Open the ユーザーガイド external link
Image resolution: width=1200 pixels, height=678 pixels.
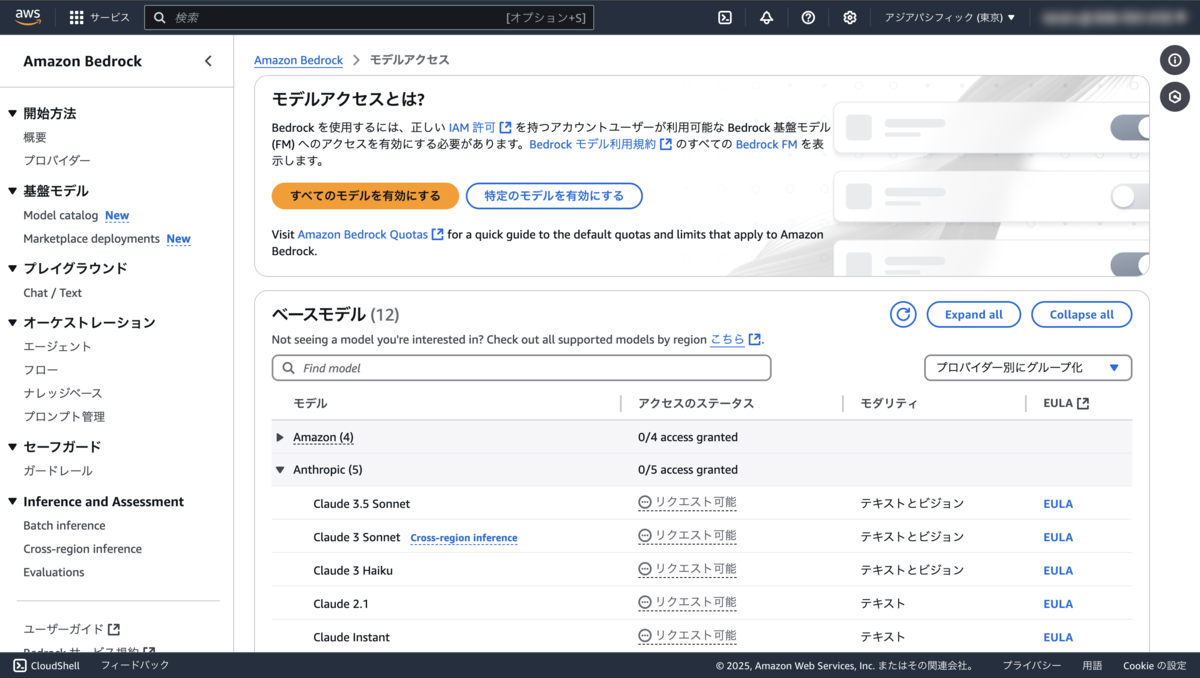[x=71, y=629]
